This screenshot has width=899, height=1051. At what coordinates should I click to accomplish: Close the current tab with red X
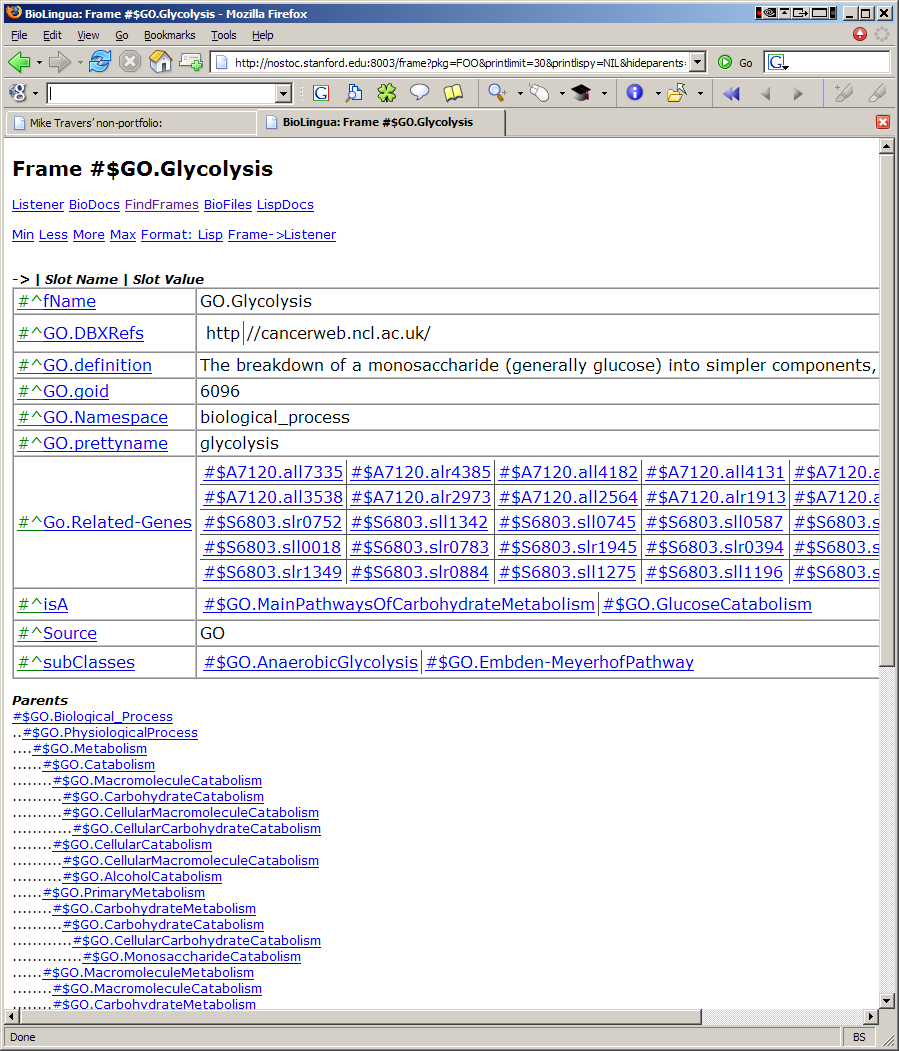click(x=883, y=122)
